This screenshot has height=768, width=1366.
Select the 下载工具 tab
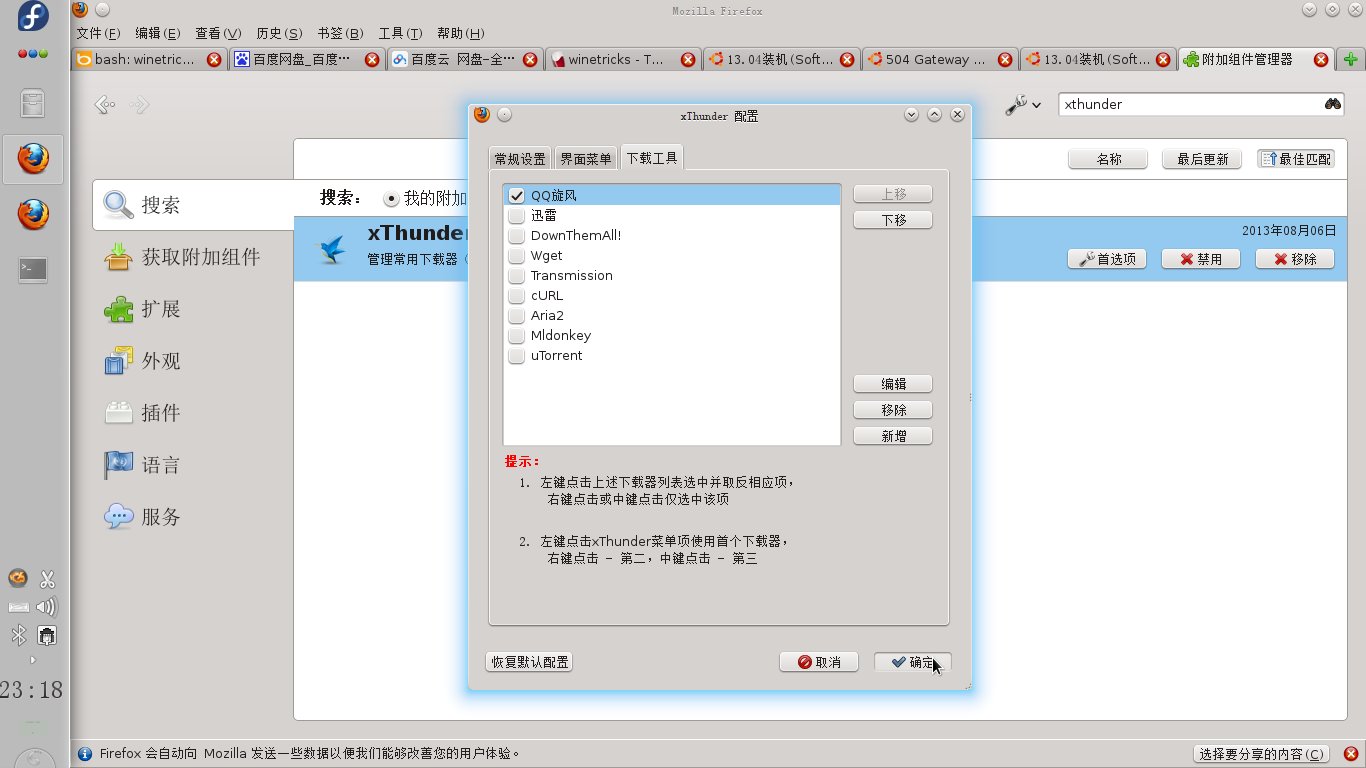click(x=652, y=157)
